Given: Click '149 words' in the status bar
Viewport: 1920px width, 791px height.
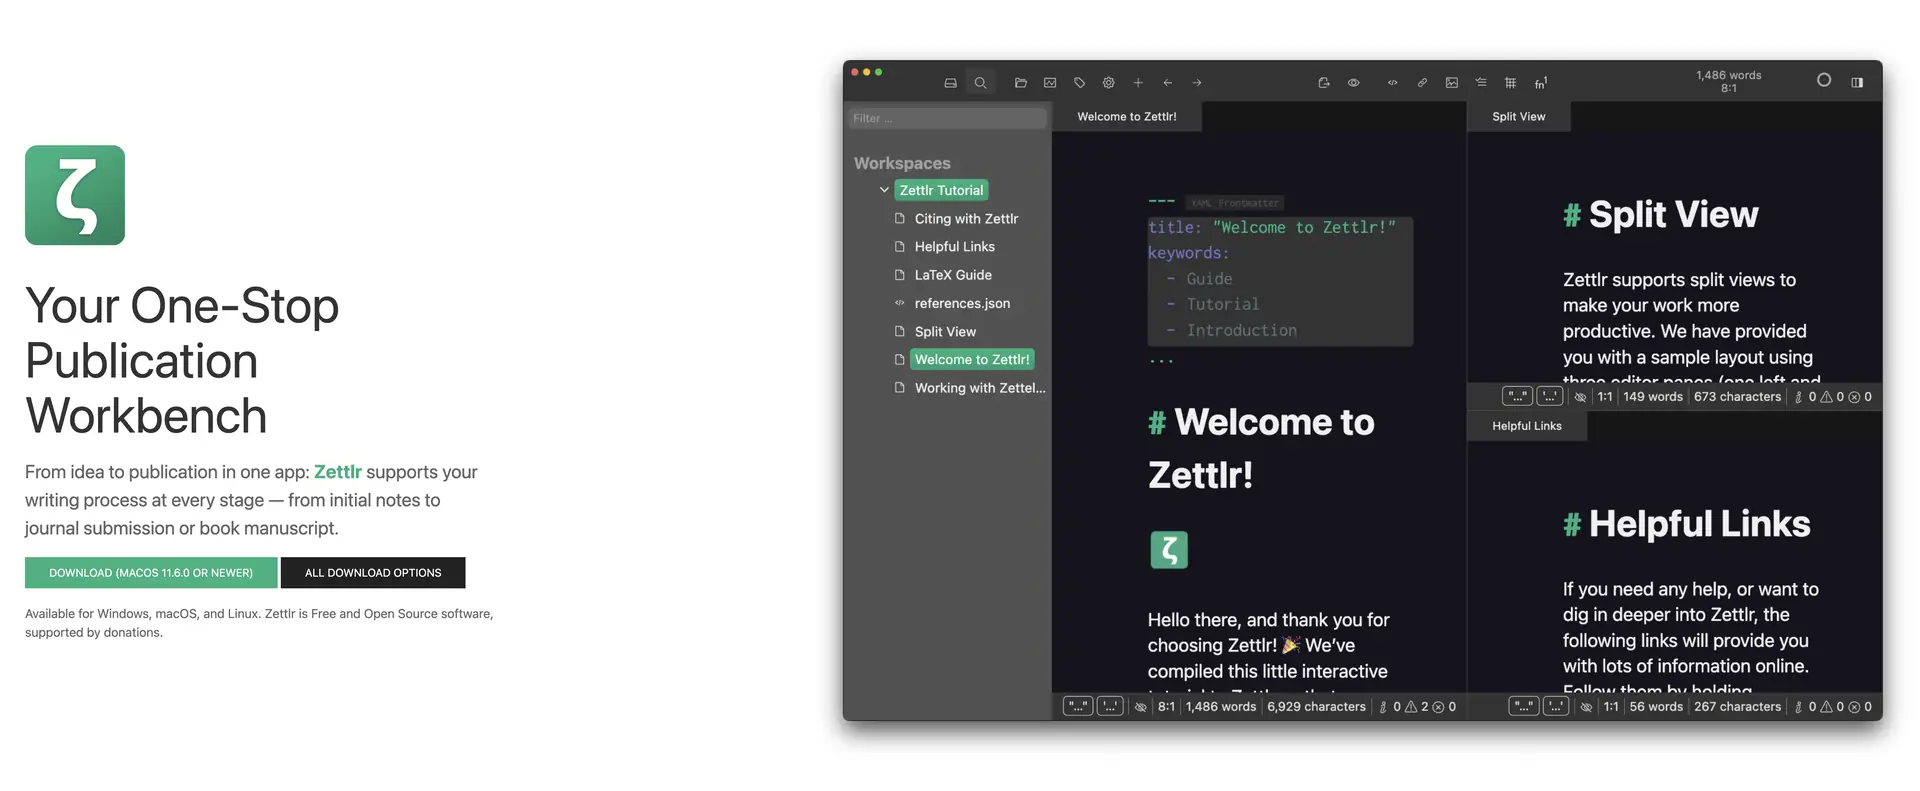Looking at the screenshot, I should click(1653, 397).
